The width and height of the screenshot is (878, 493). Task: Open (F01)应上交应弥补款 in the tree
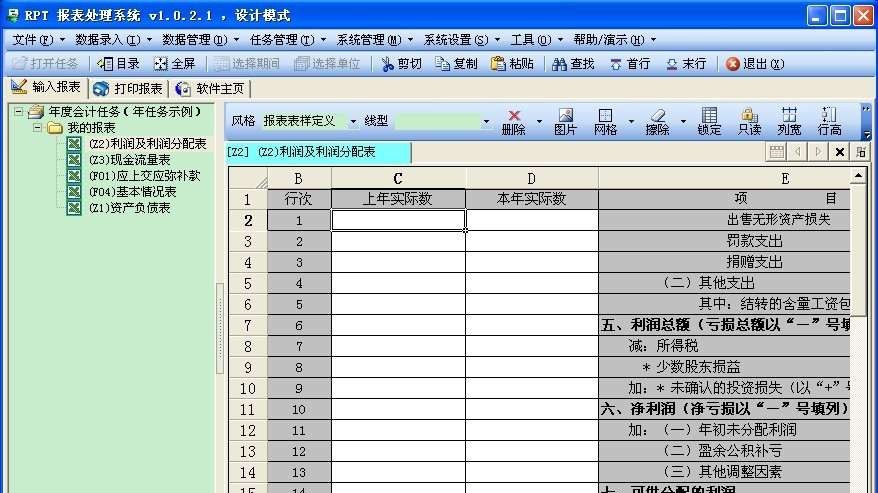point(144,176)
